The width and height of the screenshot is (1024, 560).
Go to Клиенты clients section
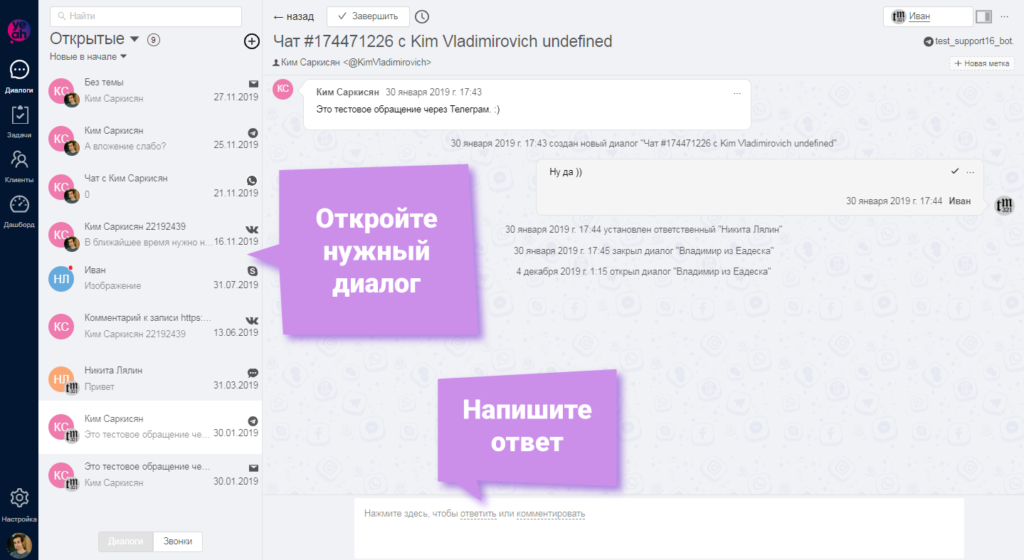pos(19,165)
